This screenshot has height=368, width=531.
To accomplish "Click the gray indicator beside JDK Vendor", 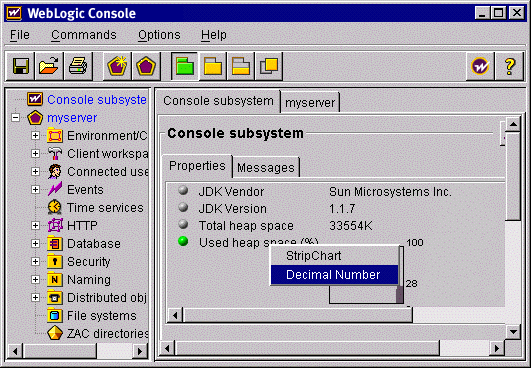I will tap(183, 191).
